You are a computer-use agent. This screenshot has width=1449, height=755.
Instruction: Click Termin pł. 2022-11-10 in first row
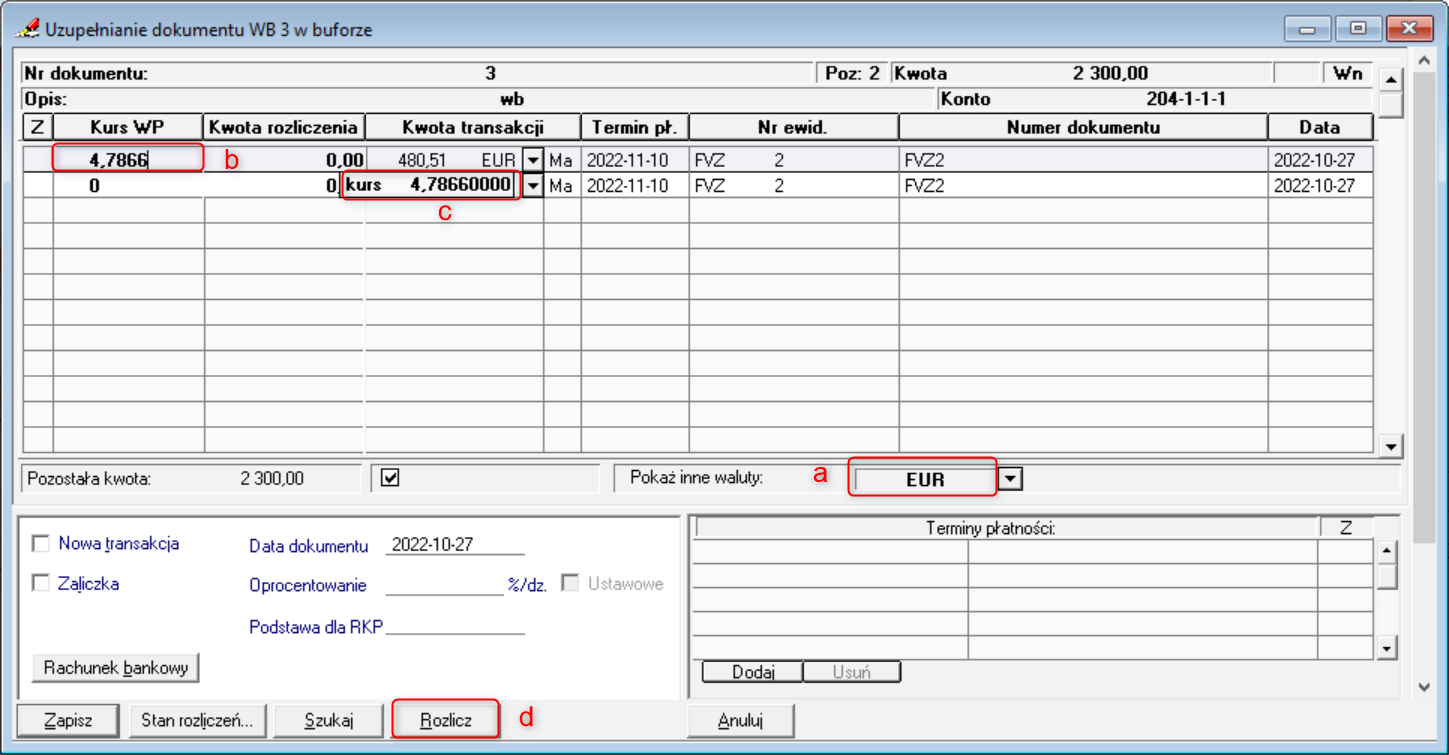pos(635,160)
